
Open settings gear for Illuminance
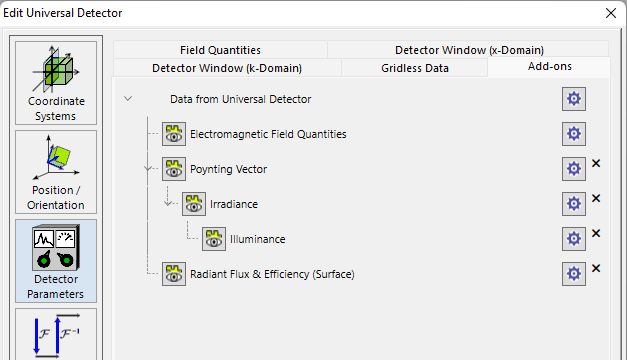[574, 239]
